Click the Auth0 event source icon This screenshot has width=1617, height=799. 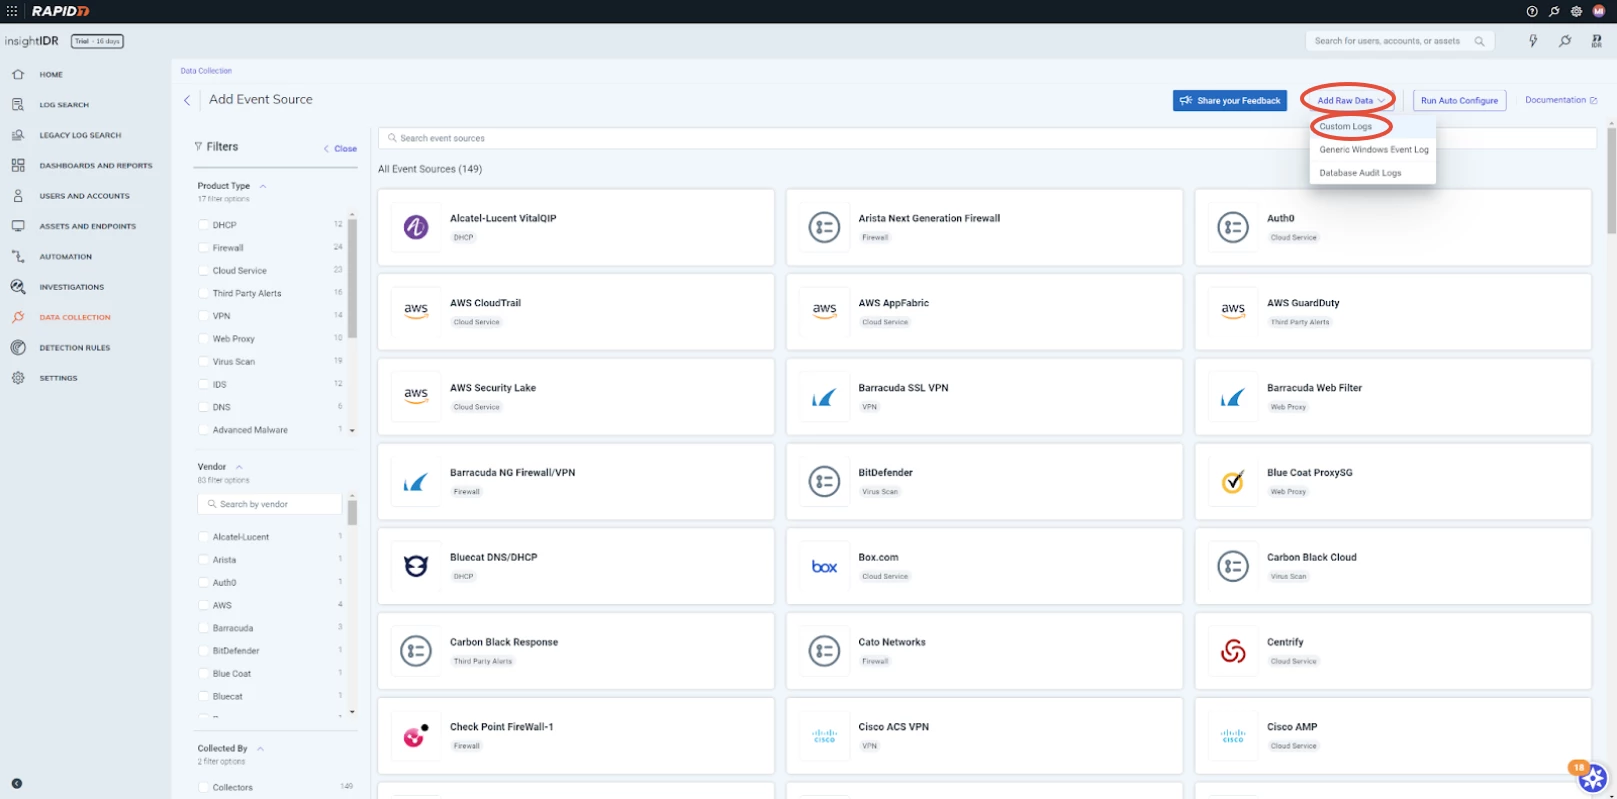[x=1233, y=227]
